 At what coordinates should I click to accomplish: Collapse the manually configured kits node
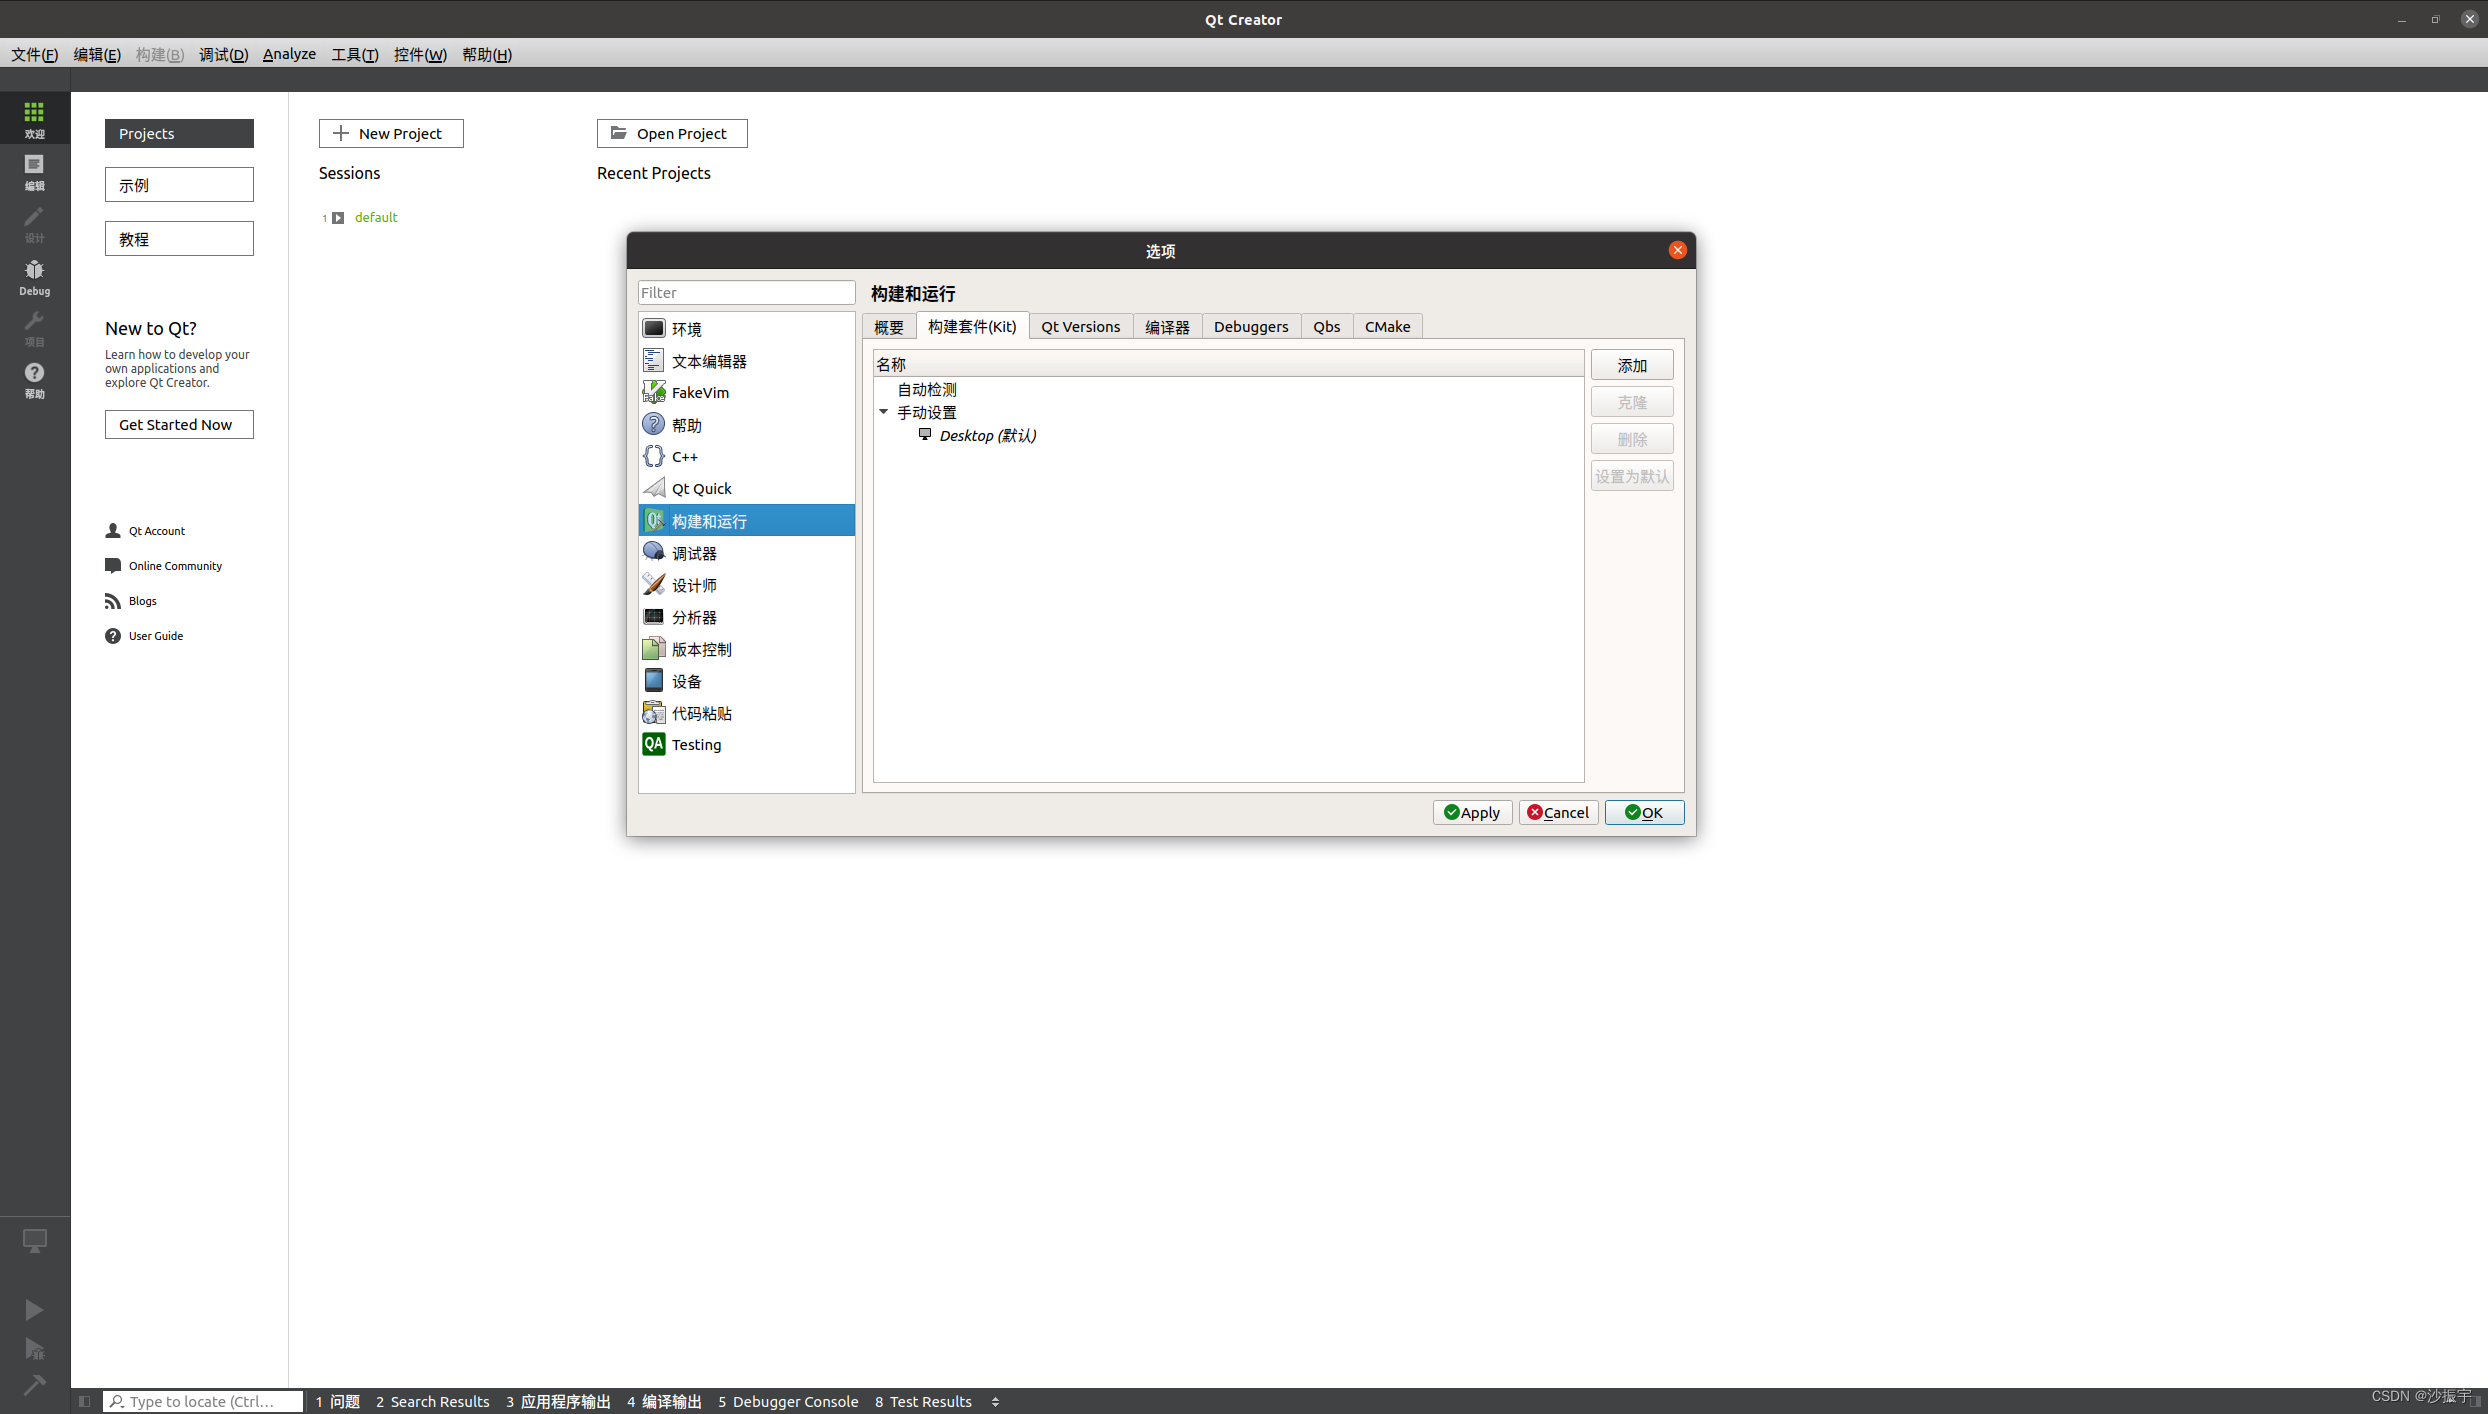pyautogui.click(x=884, y=412)
